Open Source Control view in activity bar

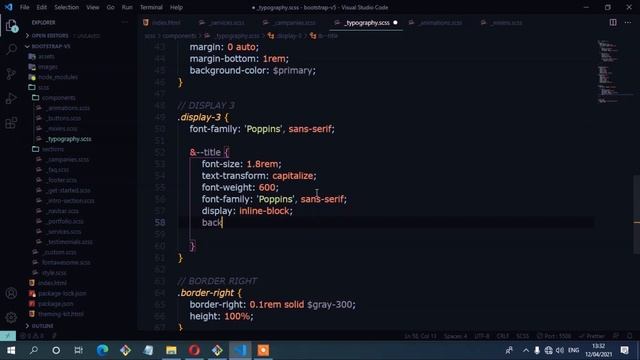(x=11, y=74)
